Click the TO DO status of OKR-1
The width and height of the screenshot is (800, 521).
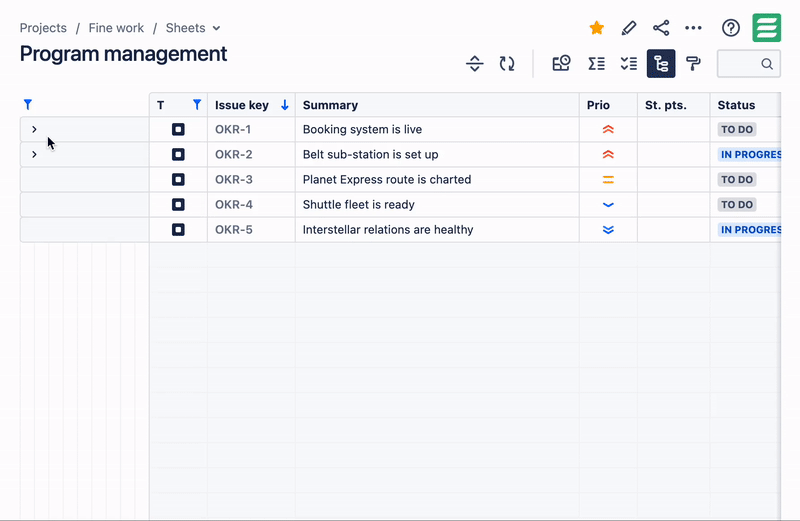(737, 129)
